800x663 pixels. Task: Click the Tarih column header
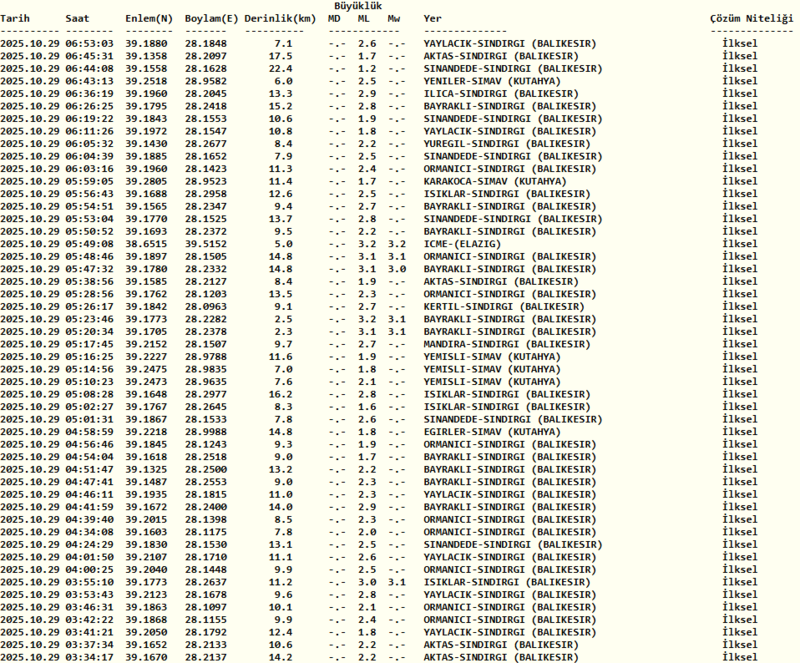[16, 19]
